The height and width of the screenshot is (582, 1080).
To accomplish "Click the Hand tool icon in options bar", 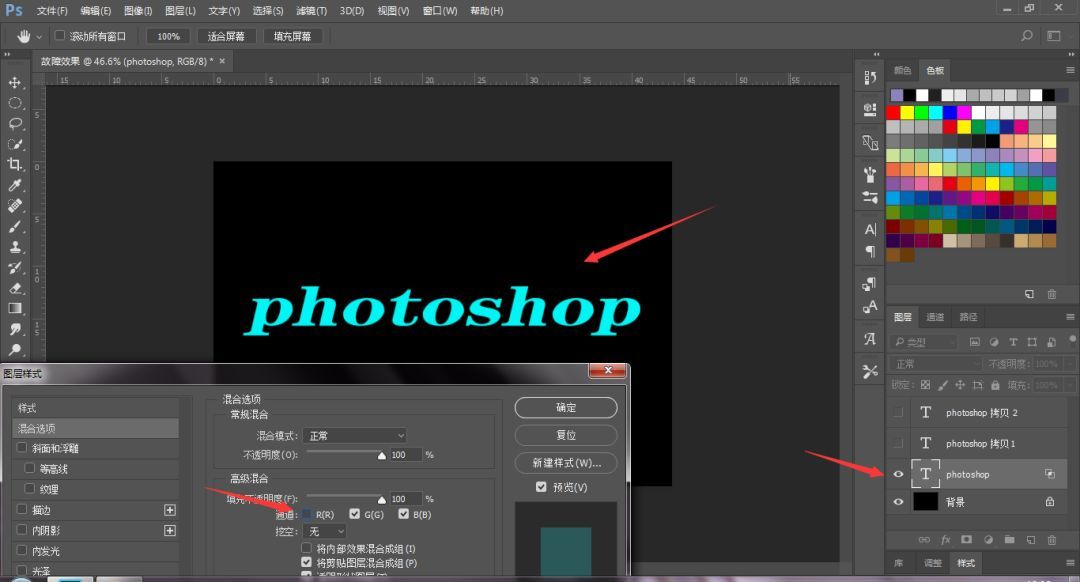I will pyautogui.click(x=23, y=36).
